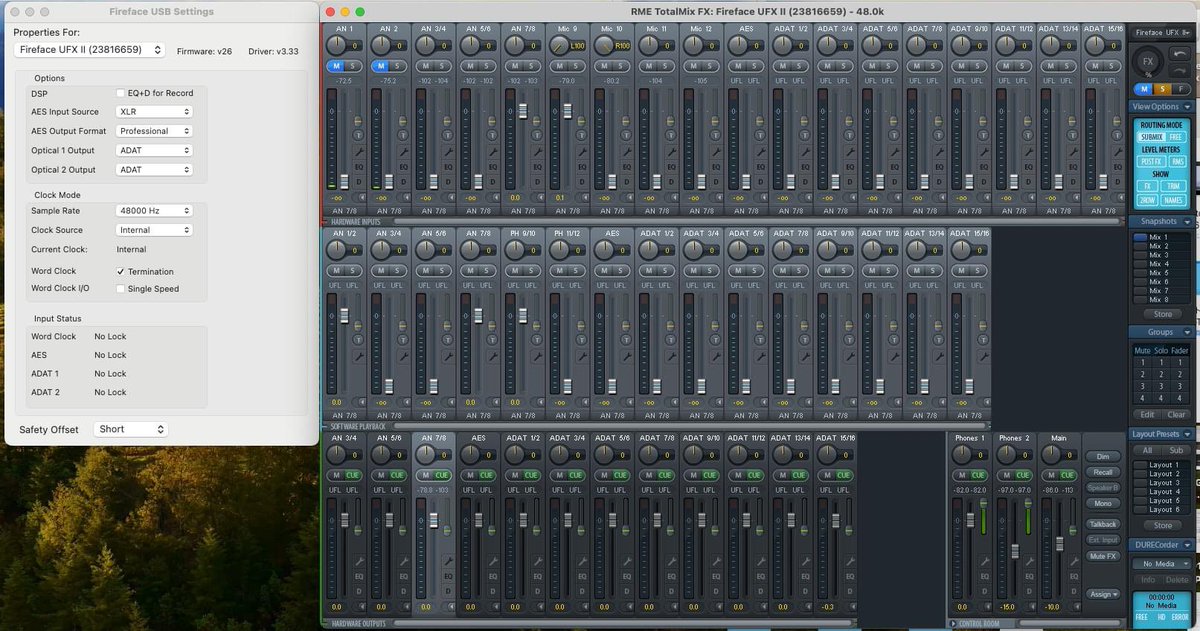
Task: Open the dynamics D on AN 7/8 input
Action: (x=536, y=182)
